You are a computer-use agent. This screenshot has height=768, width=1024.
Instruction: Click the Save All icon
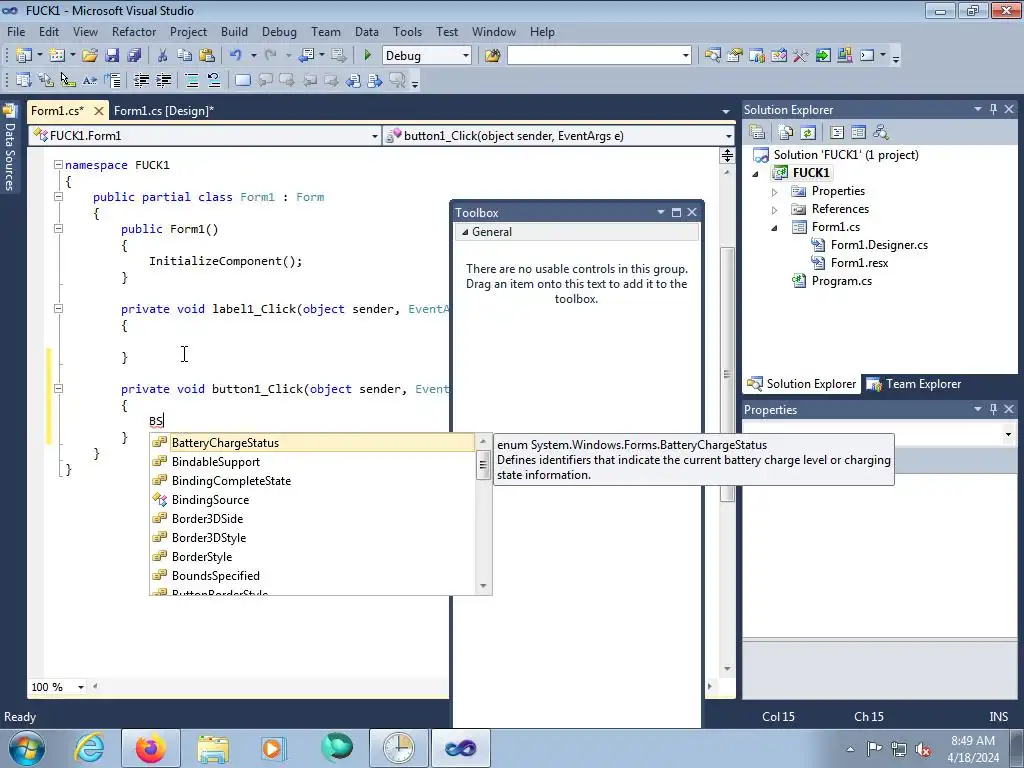[134, 56]
